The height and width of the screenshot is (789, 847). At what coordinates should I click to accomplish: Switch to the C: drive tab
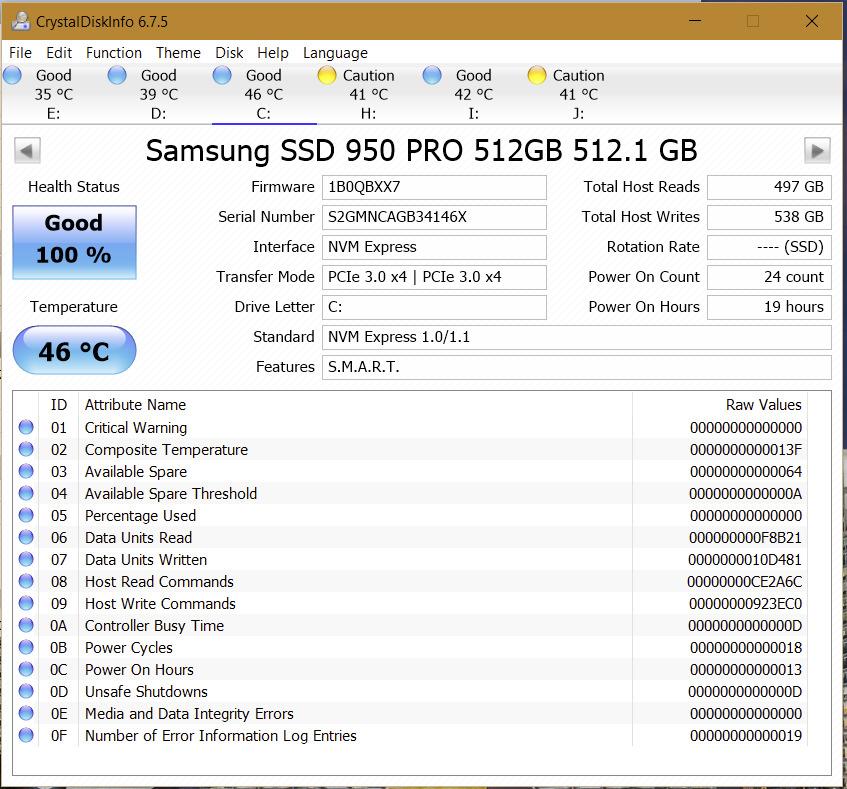coord(263,94)
